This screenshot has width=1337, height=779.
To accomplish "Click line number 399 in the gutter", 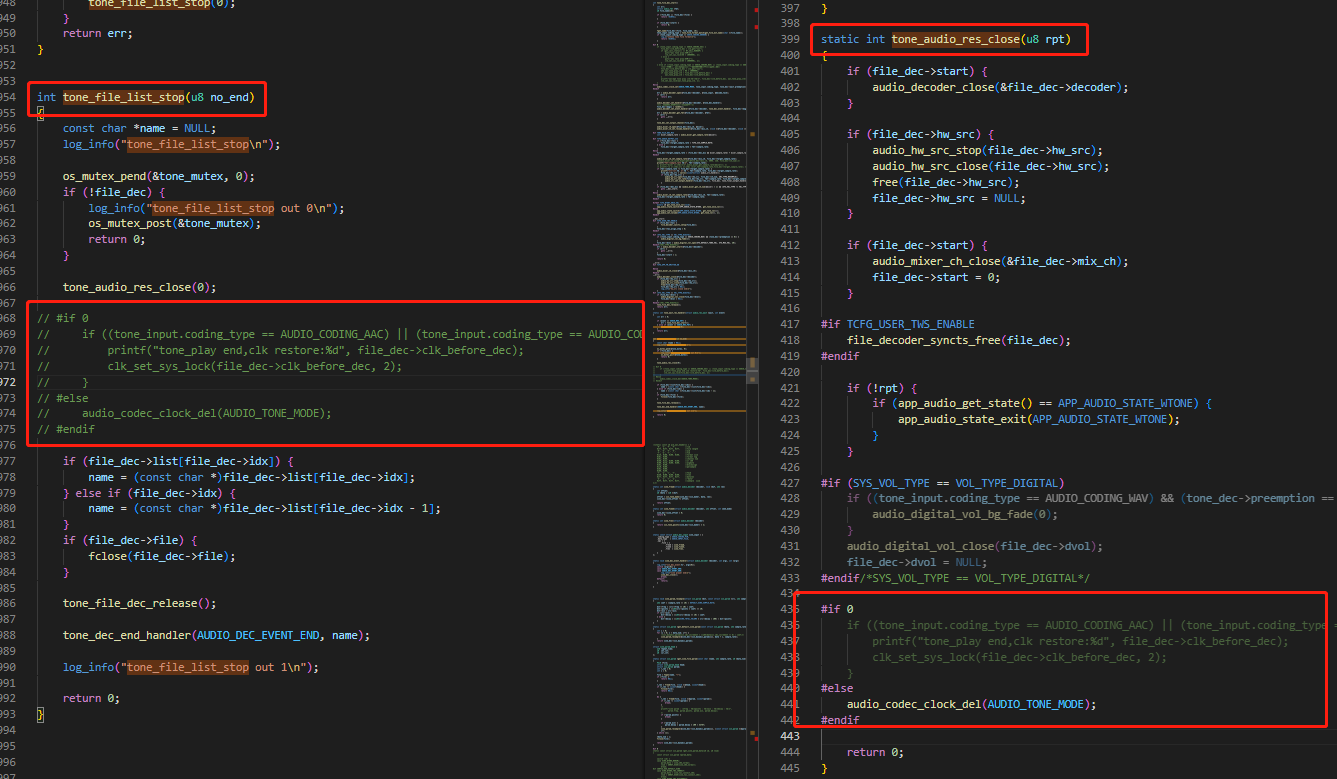I will (x=790, y=39).
